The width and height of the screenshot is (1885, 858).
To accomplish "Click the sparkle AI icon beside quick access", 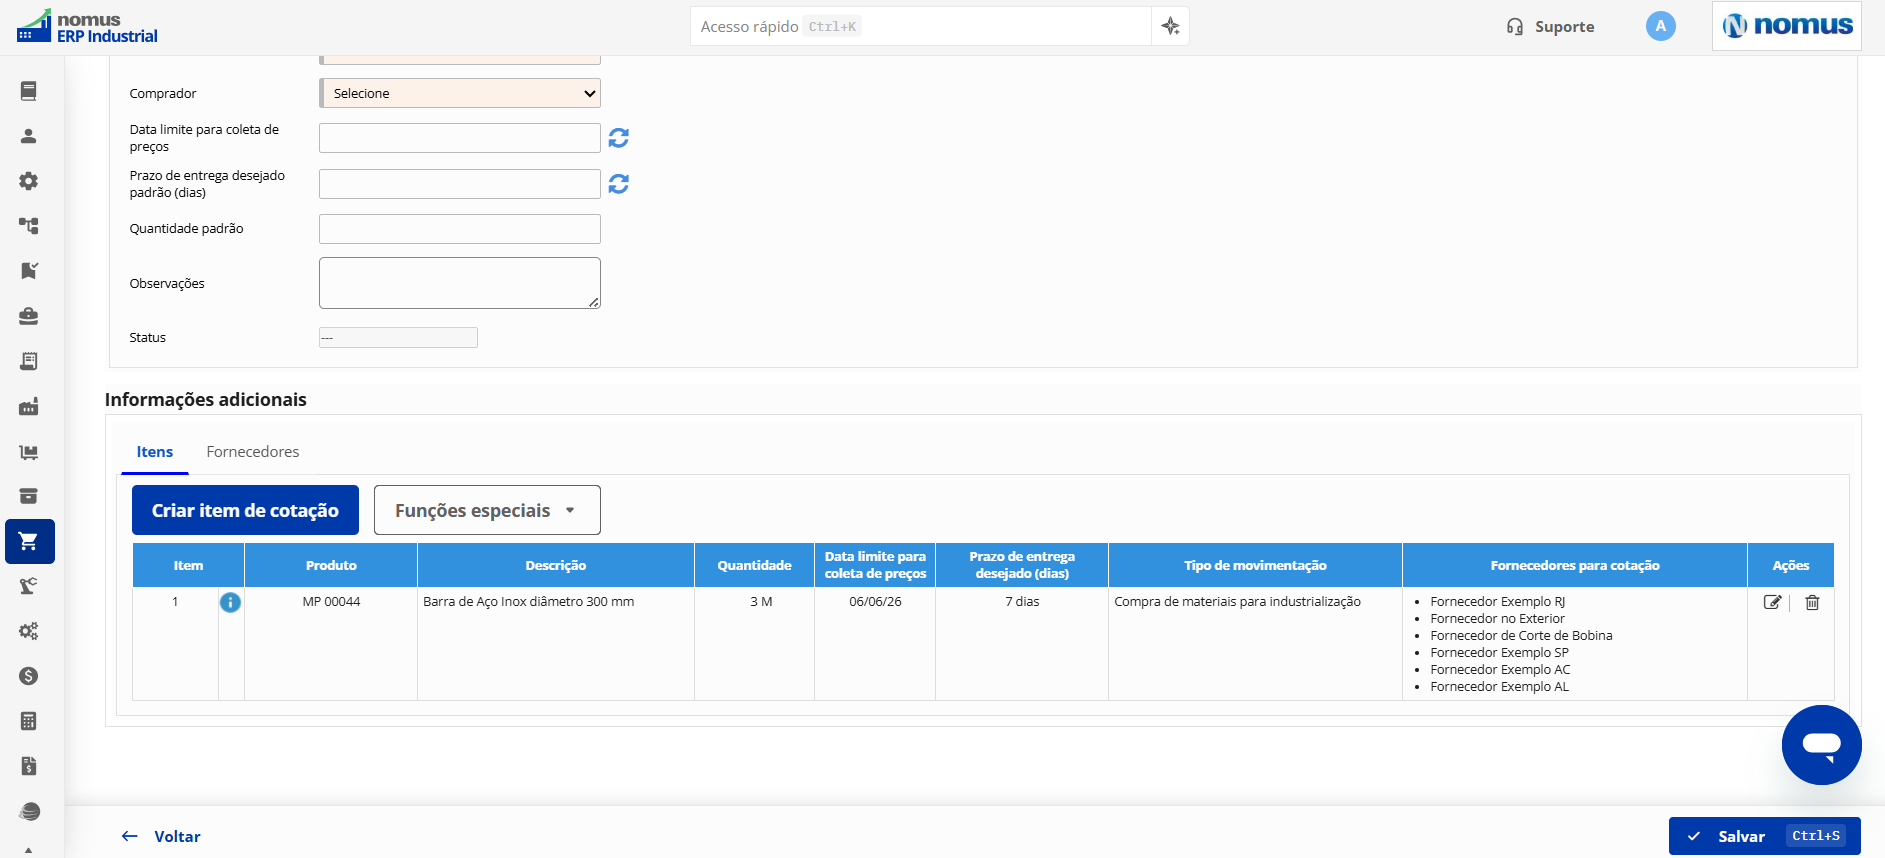I will click(x=1170, y=26).
